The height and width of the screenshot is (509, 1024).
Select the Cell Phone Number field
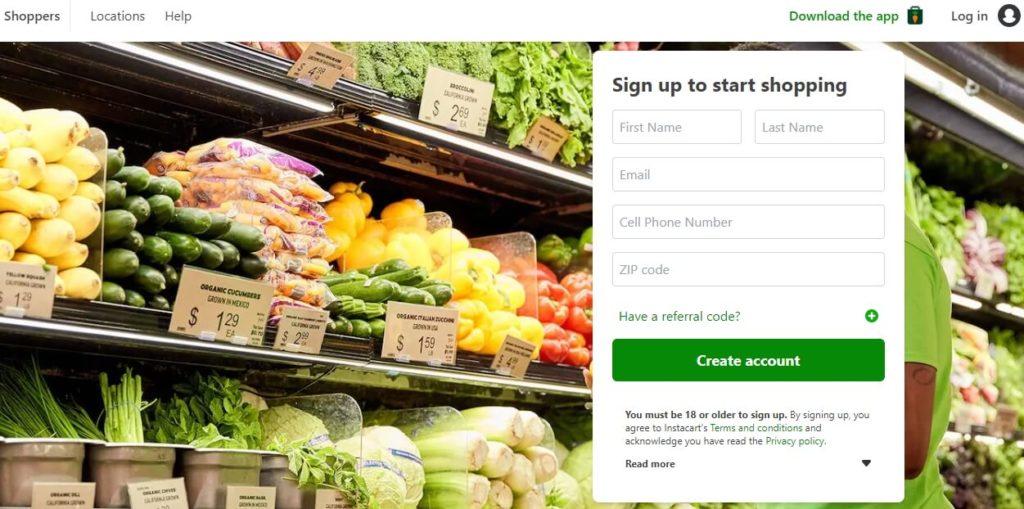point(748,222)
